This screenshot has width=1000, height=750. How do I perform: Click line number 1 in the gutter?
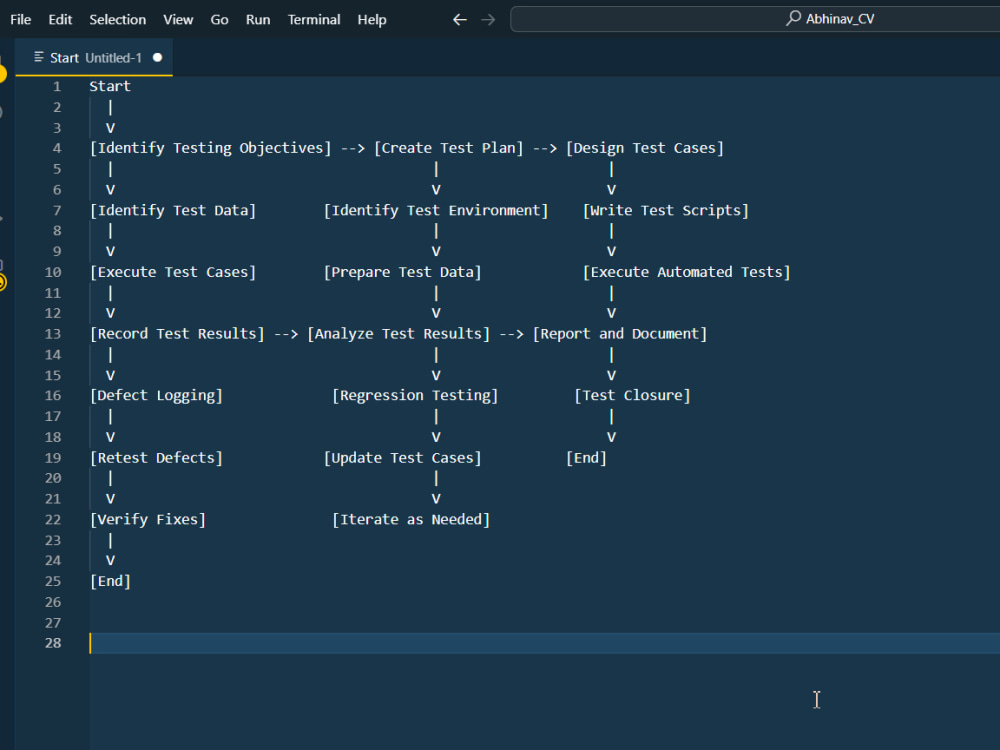tap(57, 86)
